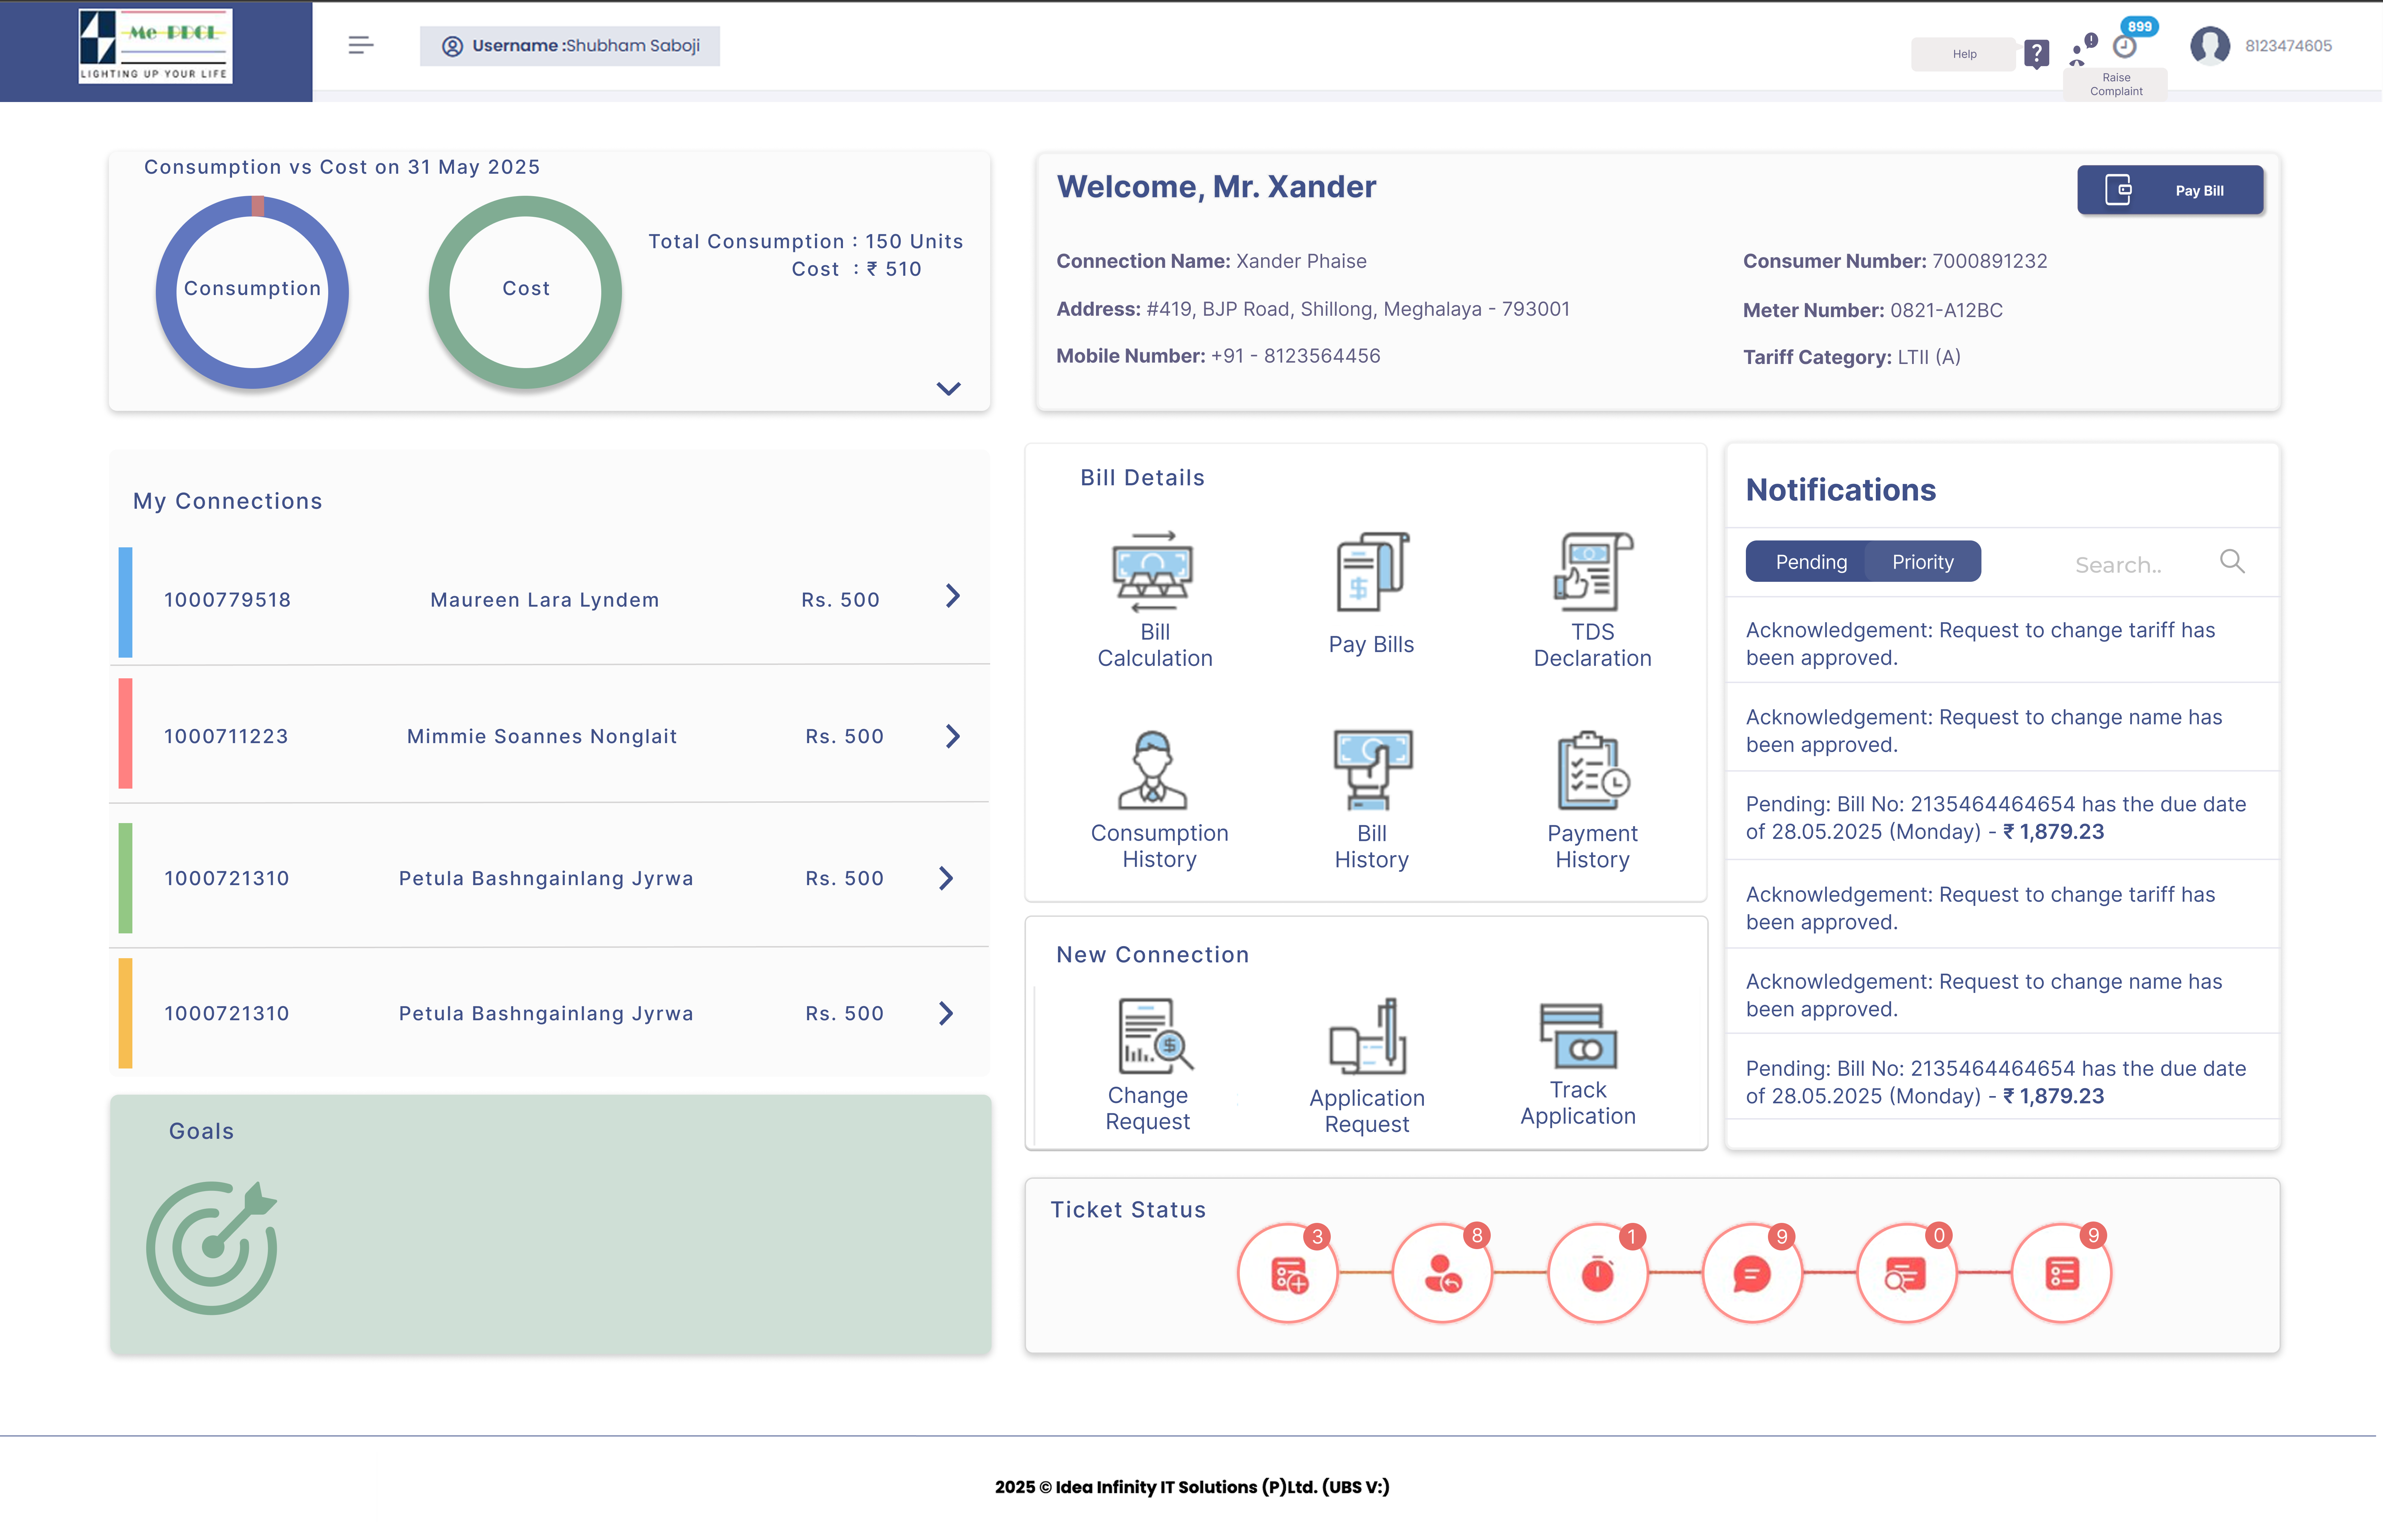Viewport: 2383px width, 1540px height.
Task: Click the Raise Complaint label
Action: tap(2116, 84)
